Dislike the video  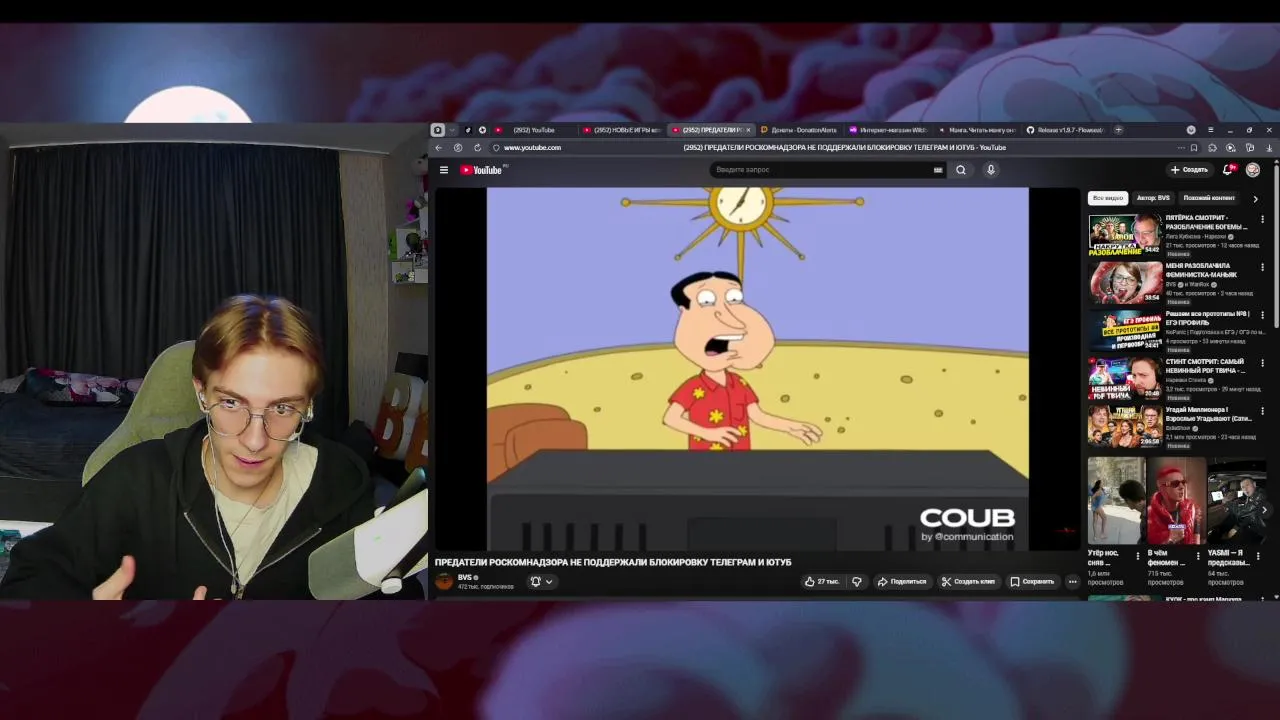coord(857,581)
